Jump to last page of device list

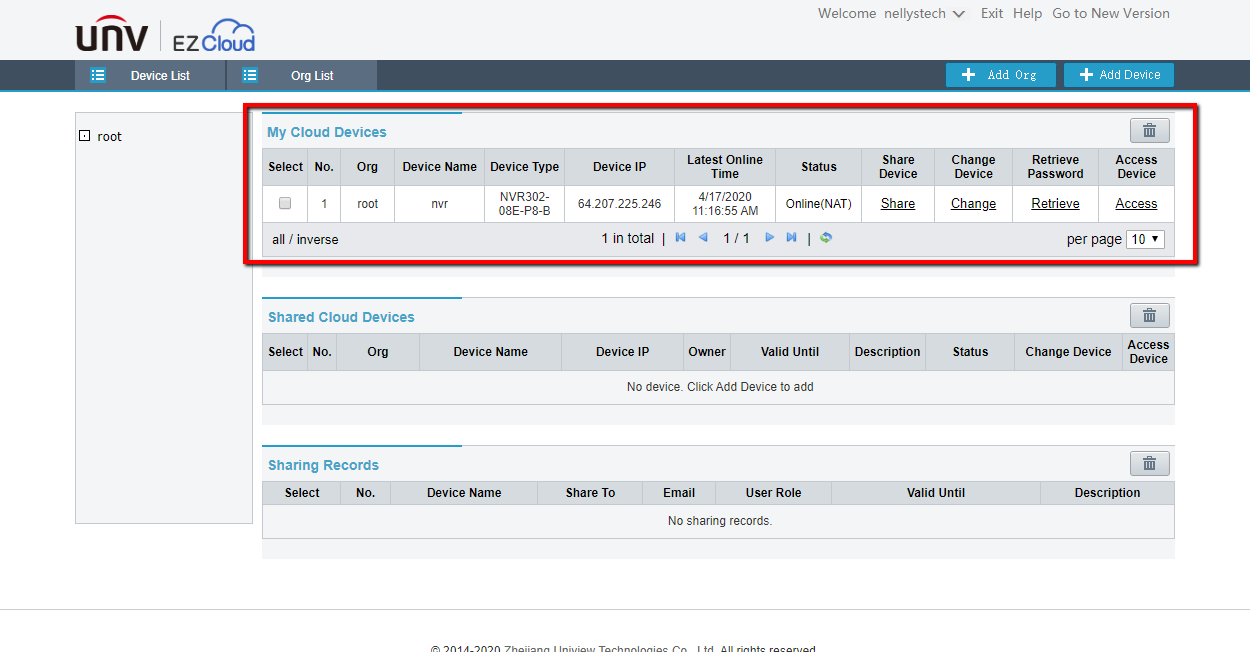pos(791,238)
